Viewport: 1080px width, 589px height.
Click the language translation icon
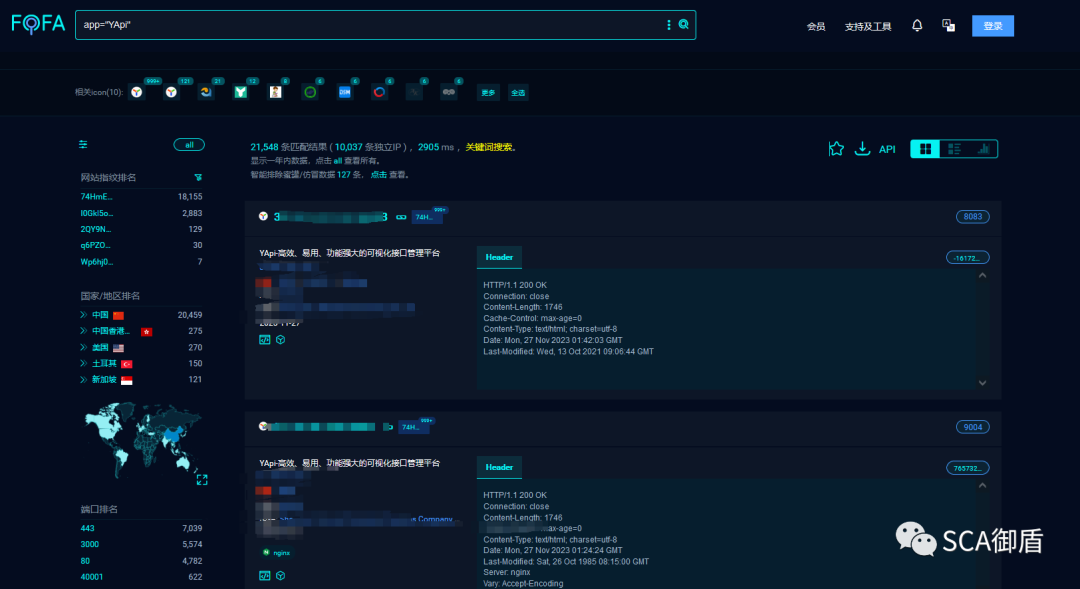(948, 26)
